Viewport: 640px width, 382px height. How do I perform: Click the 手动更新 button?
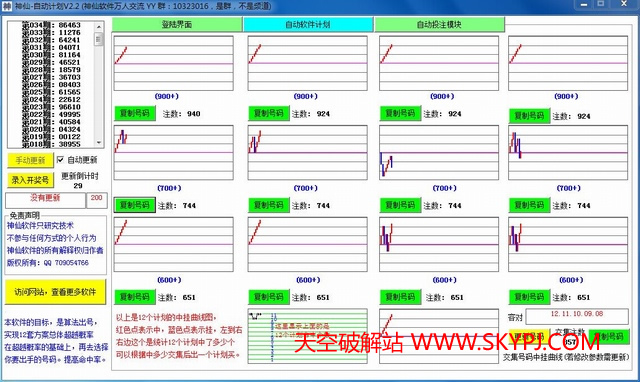30,160
